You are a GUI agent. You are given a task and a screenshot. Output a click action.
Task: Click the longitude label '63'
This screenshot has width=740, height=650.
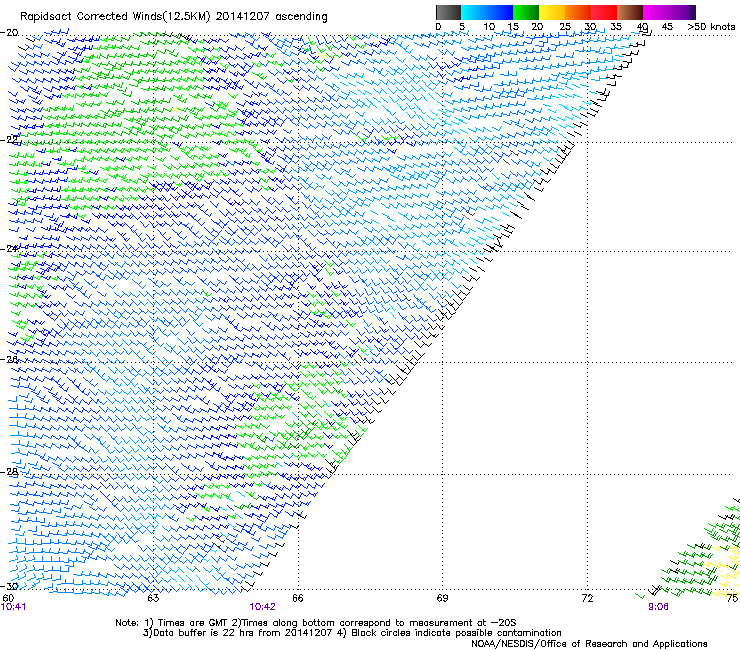(153, 598)
